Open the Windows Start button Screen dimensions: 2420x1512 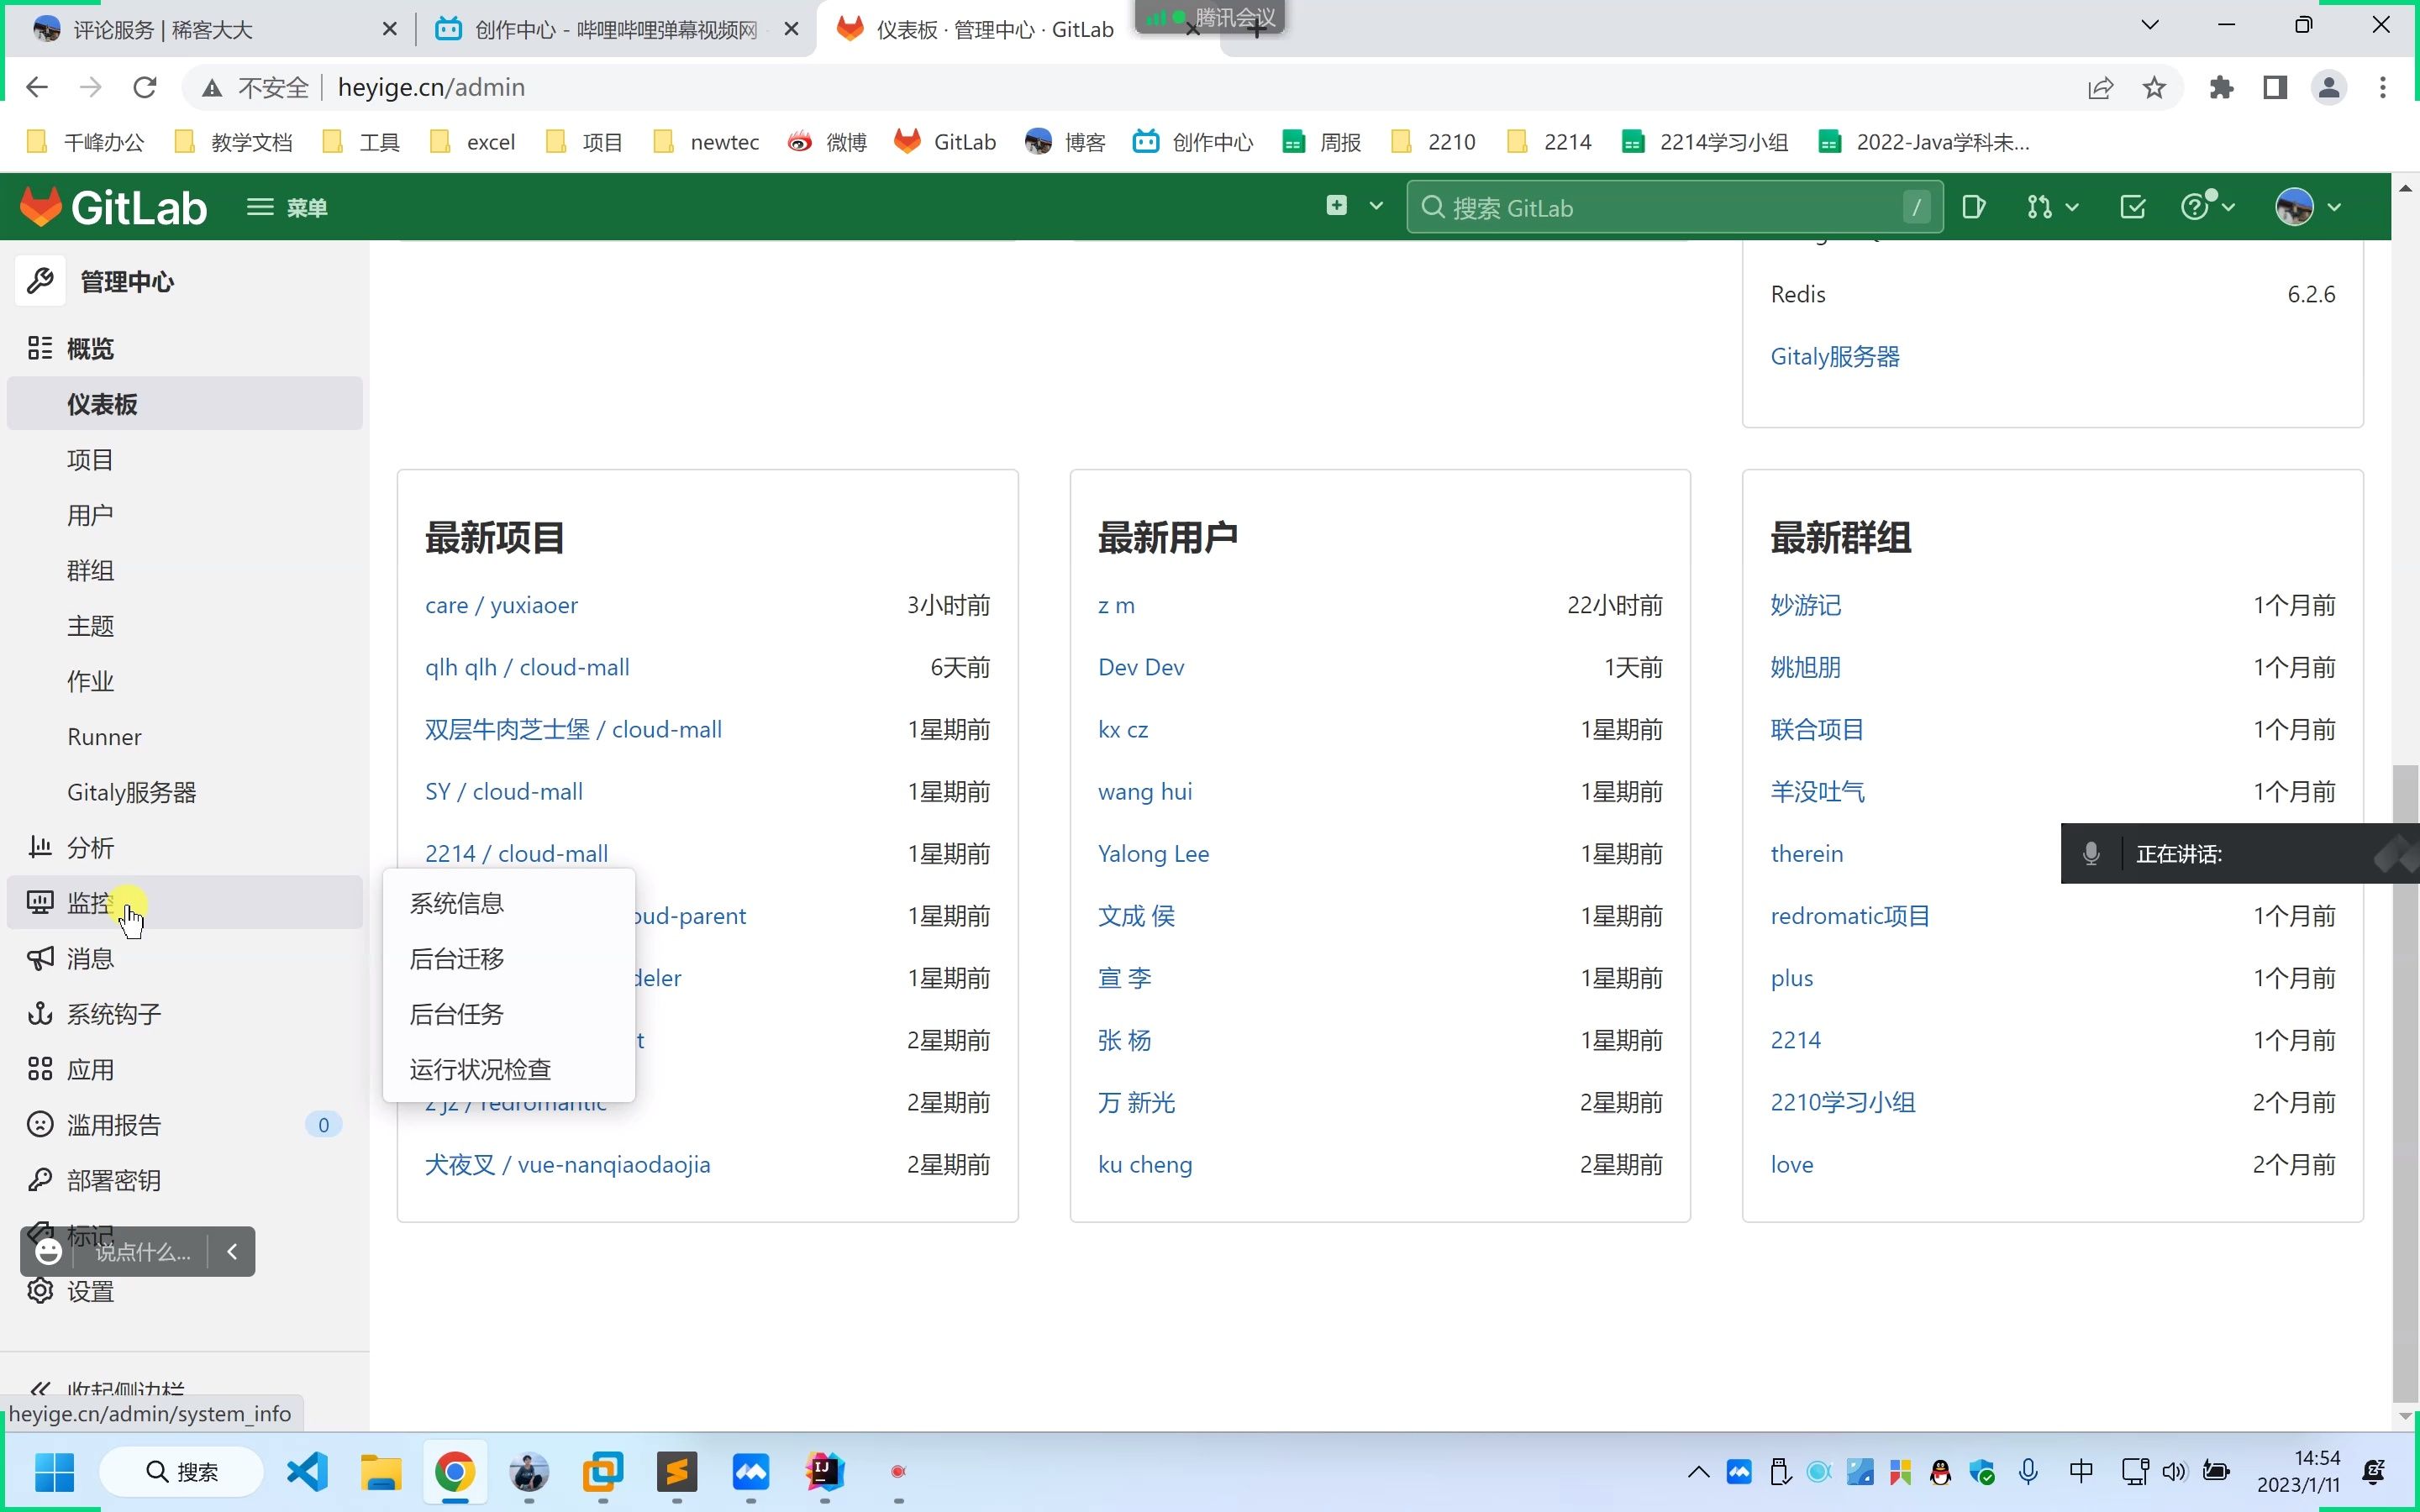pos(54,1471)
